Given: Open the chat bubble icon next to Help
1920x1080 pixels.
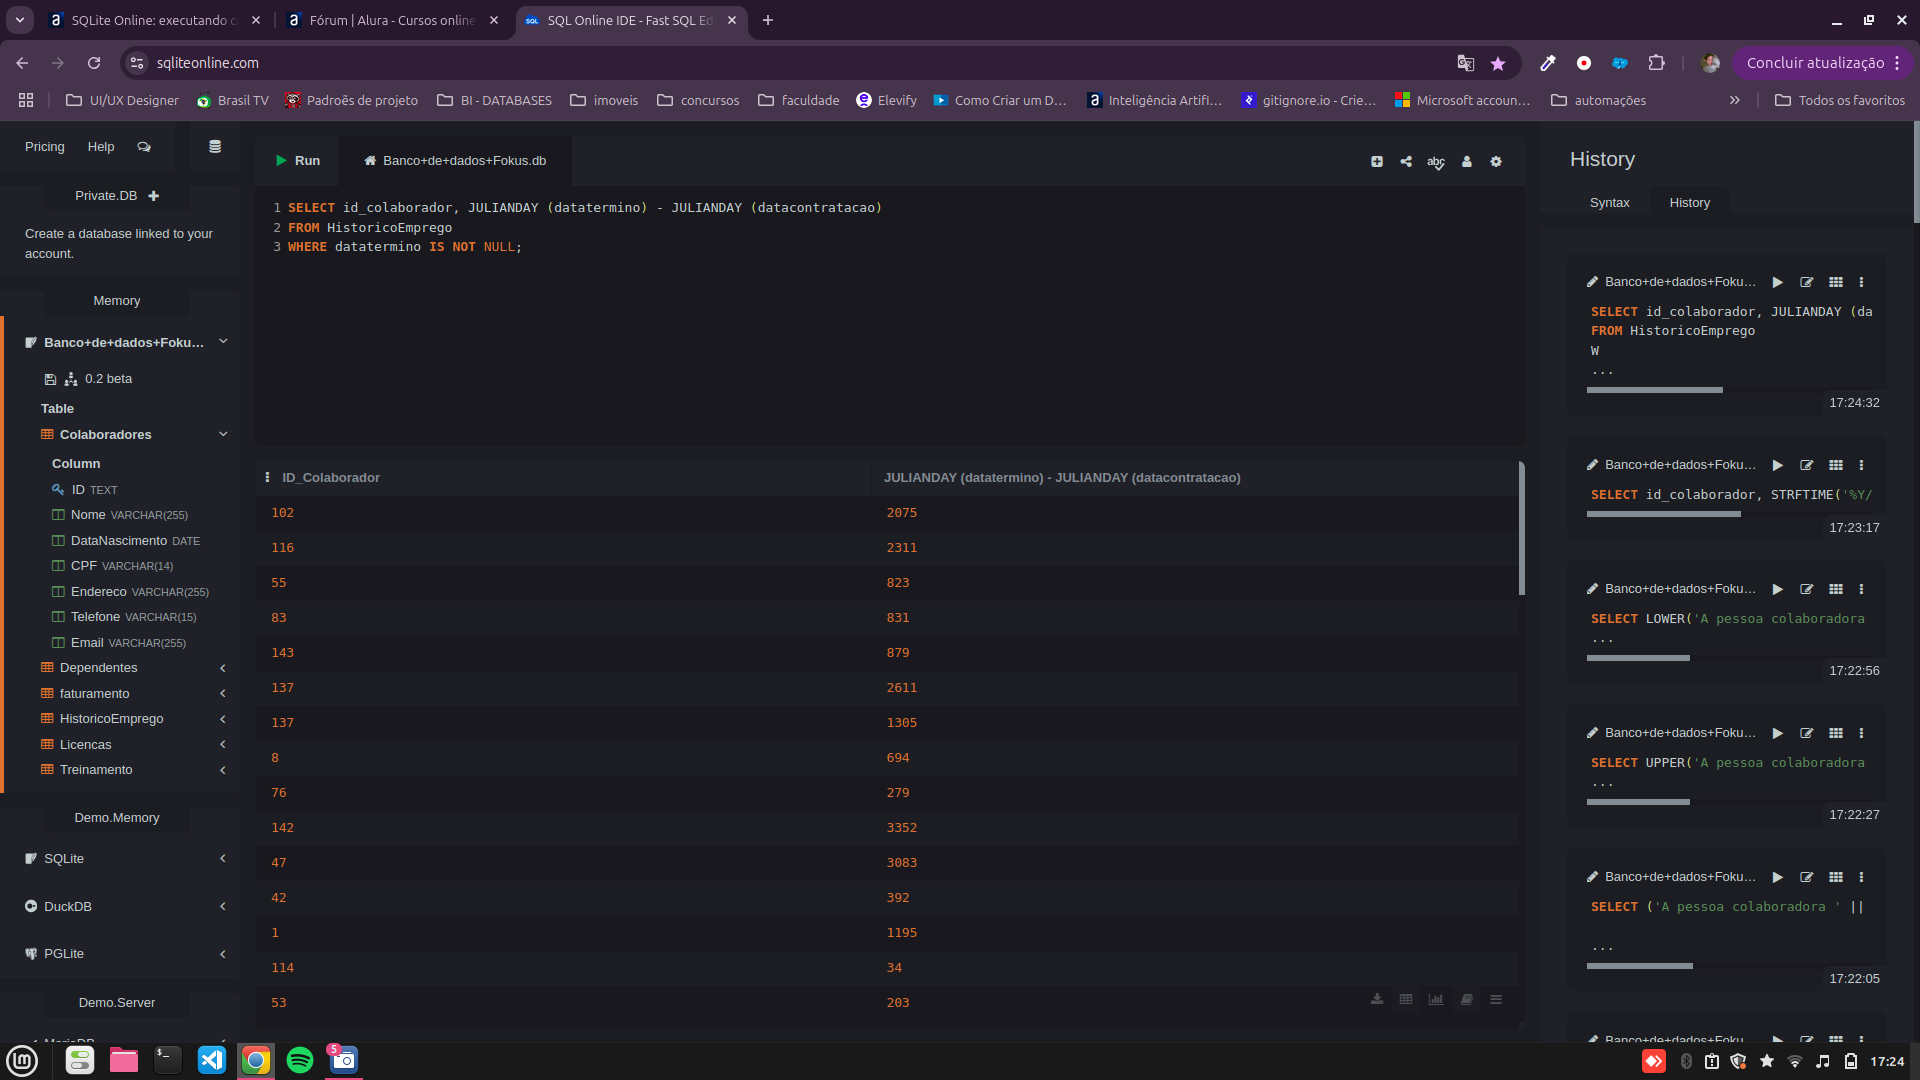Looking at the screenshot, I should tap(144, 147).
